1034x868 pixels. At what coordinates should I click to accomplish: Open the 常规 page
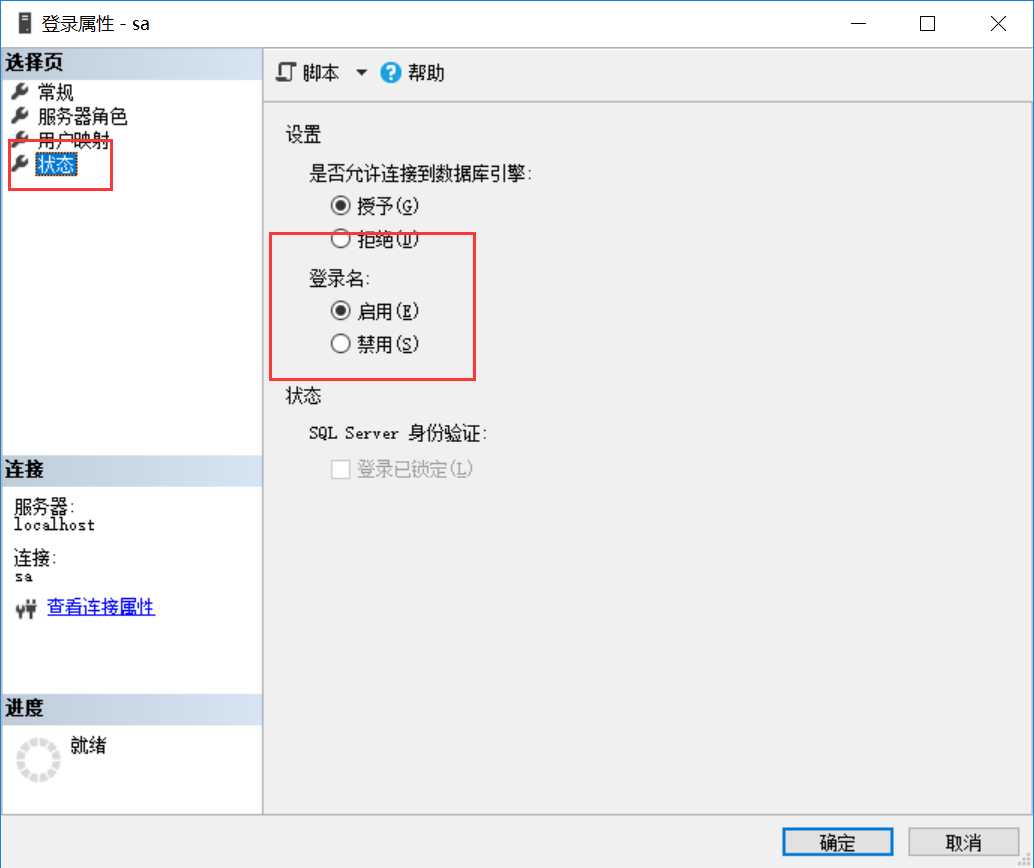55,92
